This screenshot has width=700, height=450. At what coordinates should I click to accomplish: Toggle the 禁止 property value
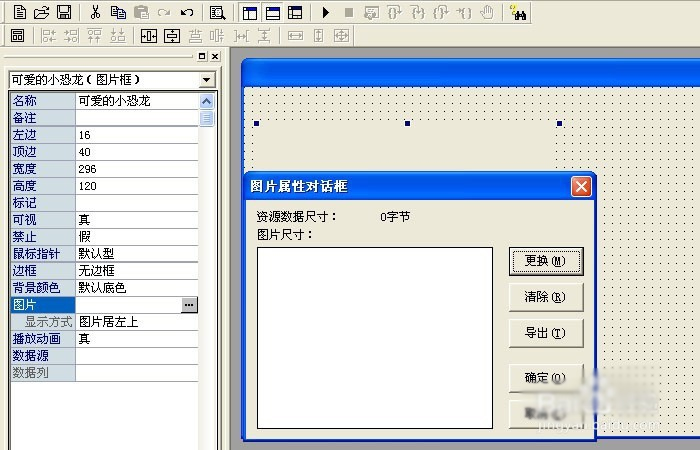[136, 236]
